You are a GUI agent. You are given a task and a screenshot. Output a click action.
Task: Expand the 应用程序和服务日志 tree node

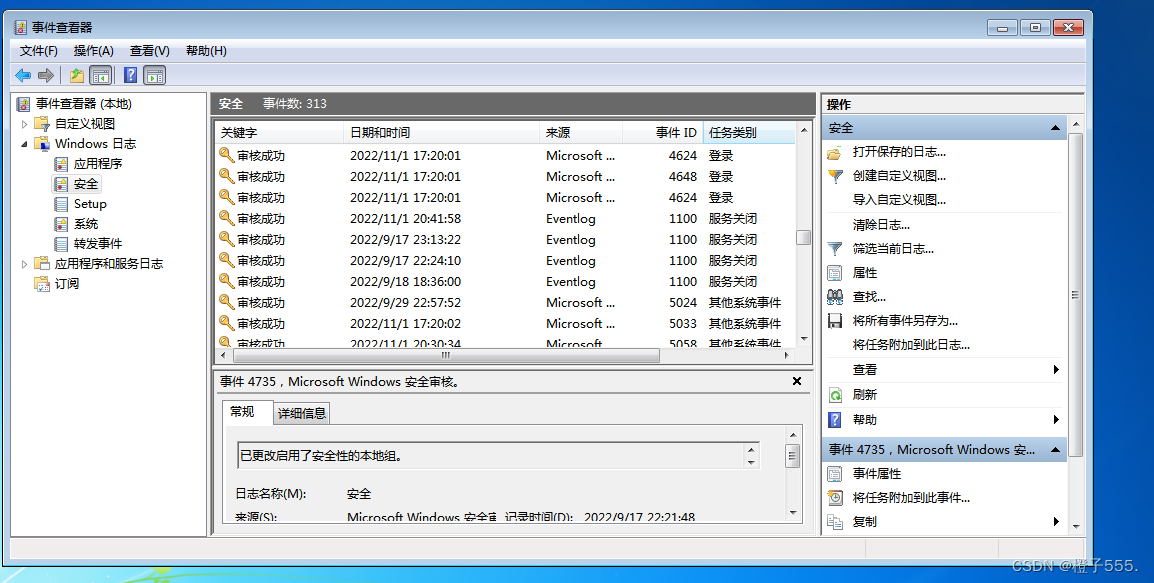click(x=24, y=264)
